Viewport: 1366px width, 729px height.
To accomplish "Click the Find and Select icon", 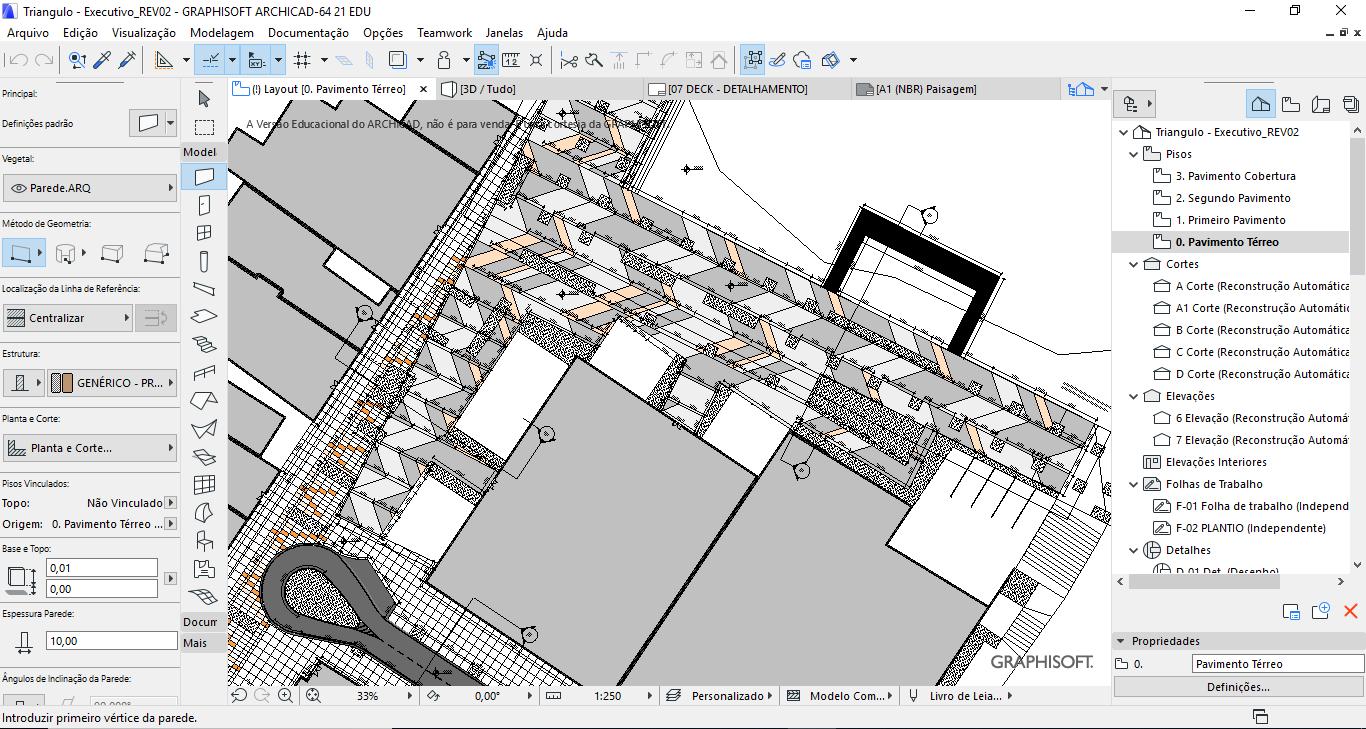I will [x=77, y=60].
